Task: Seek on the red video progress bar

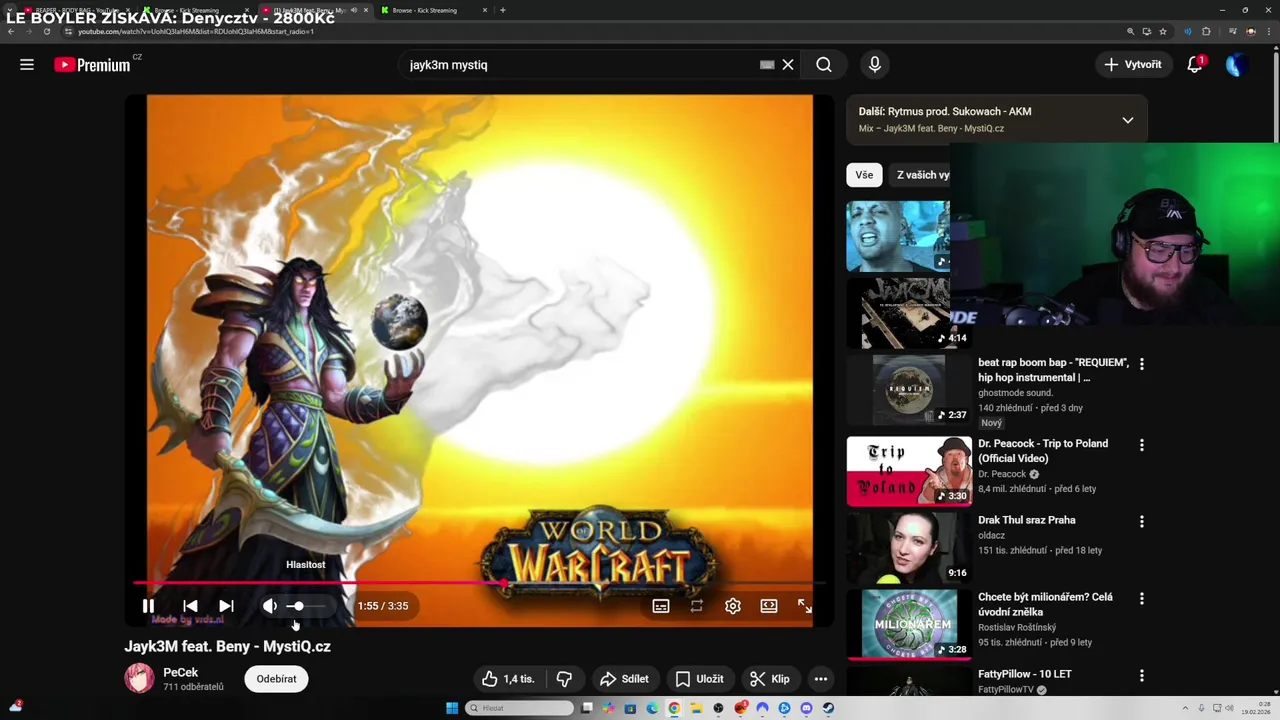Action: pyautogui.click(x=480, y=582)
